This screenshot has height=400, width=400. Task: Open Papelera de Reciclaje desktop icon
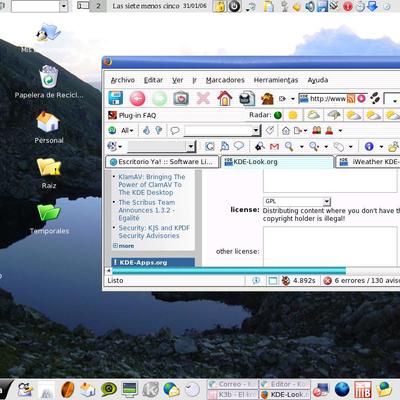point(49,77)
